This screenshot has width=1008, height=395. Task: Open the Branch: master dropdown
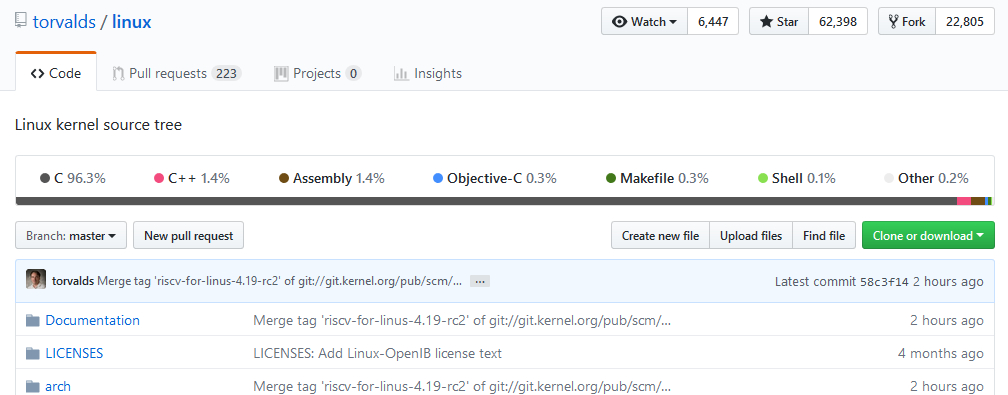pyautogui.click(x=71, y=235)
